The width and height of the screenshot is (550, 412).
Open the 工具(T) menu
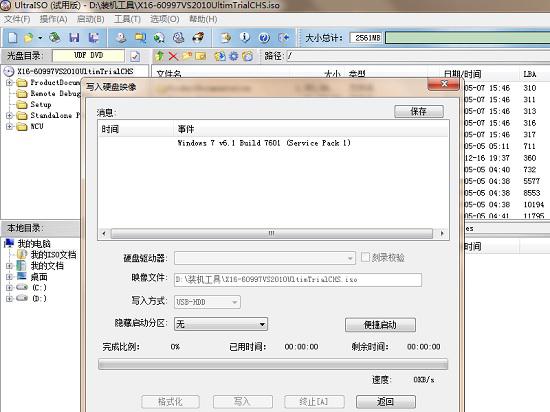(x=127, y=19)
